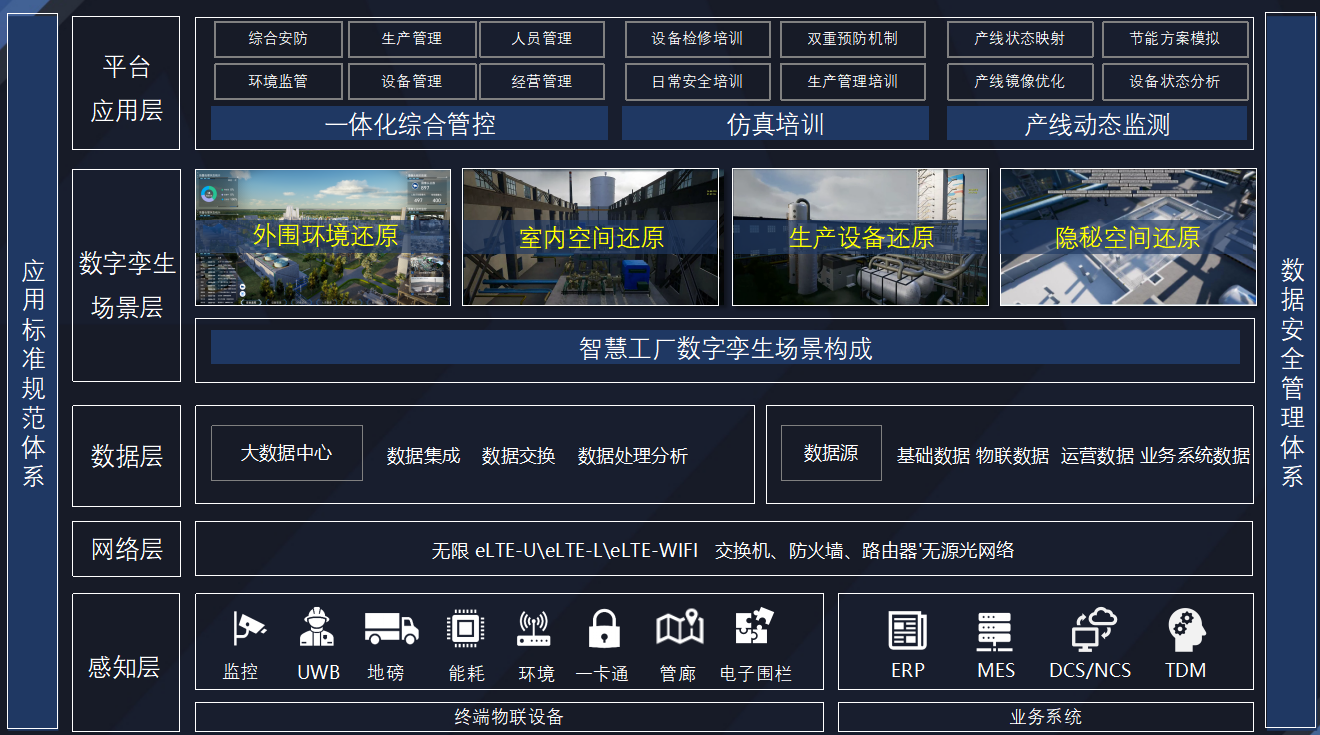Select the UWB worker icon
Screen dimensions: 1320x735
coord(317,628)
